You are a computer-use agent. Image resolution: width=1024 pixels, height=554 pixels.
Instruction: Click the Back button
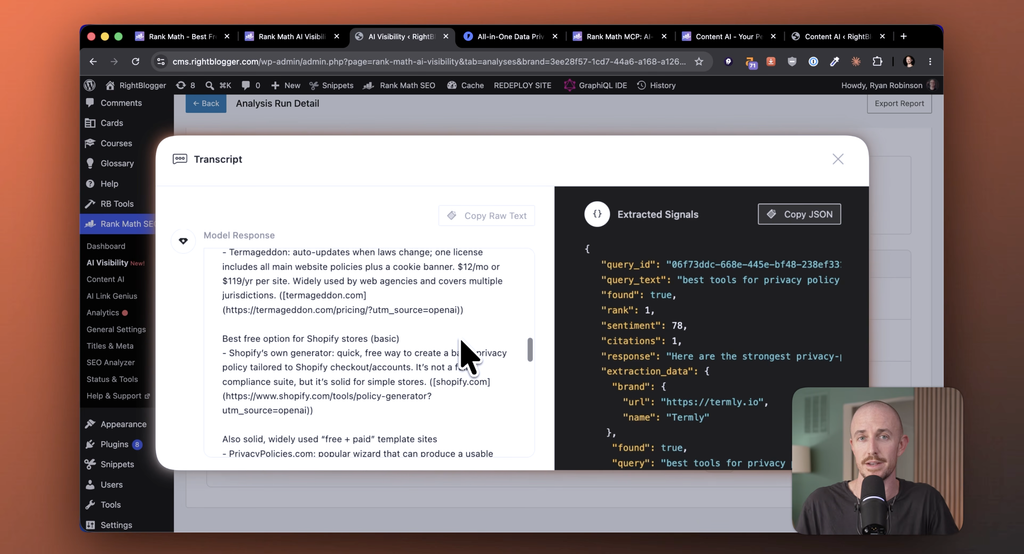click(206, 103)
